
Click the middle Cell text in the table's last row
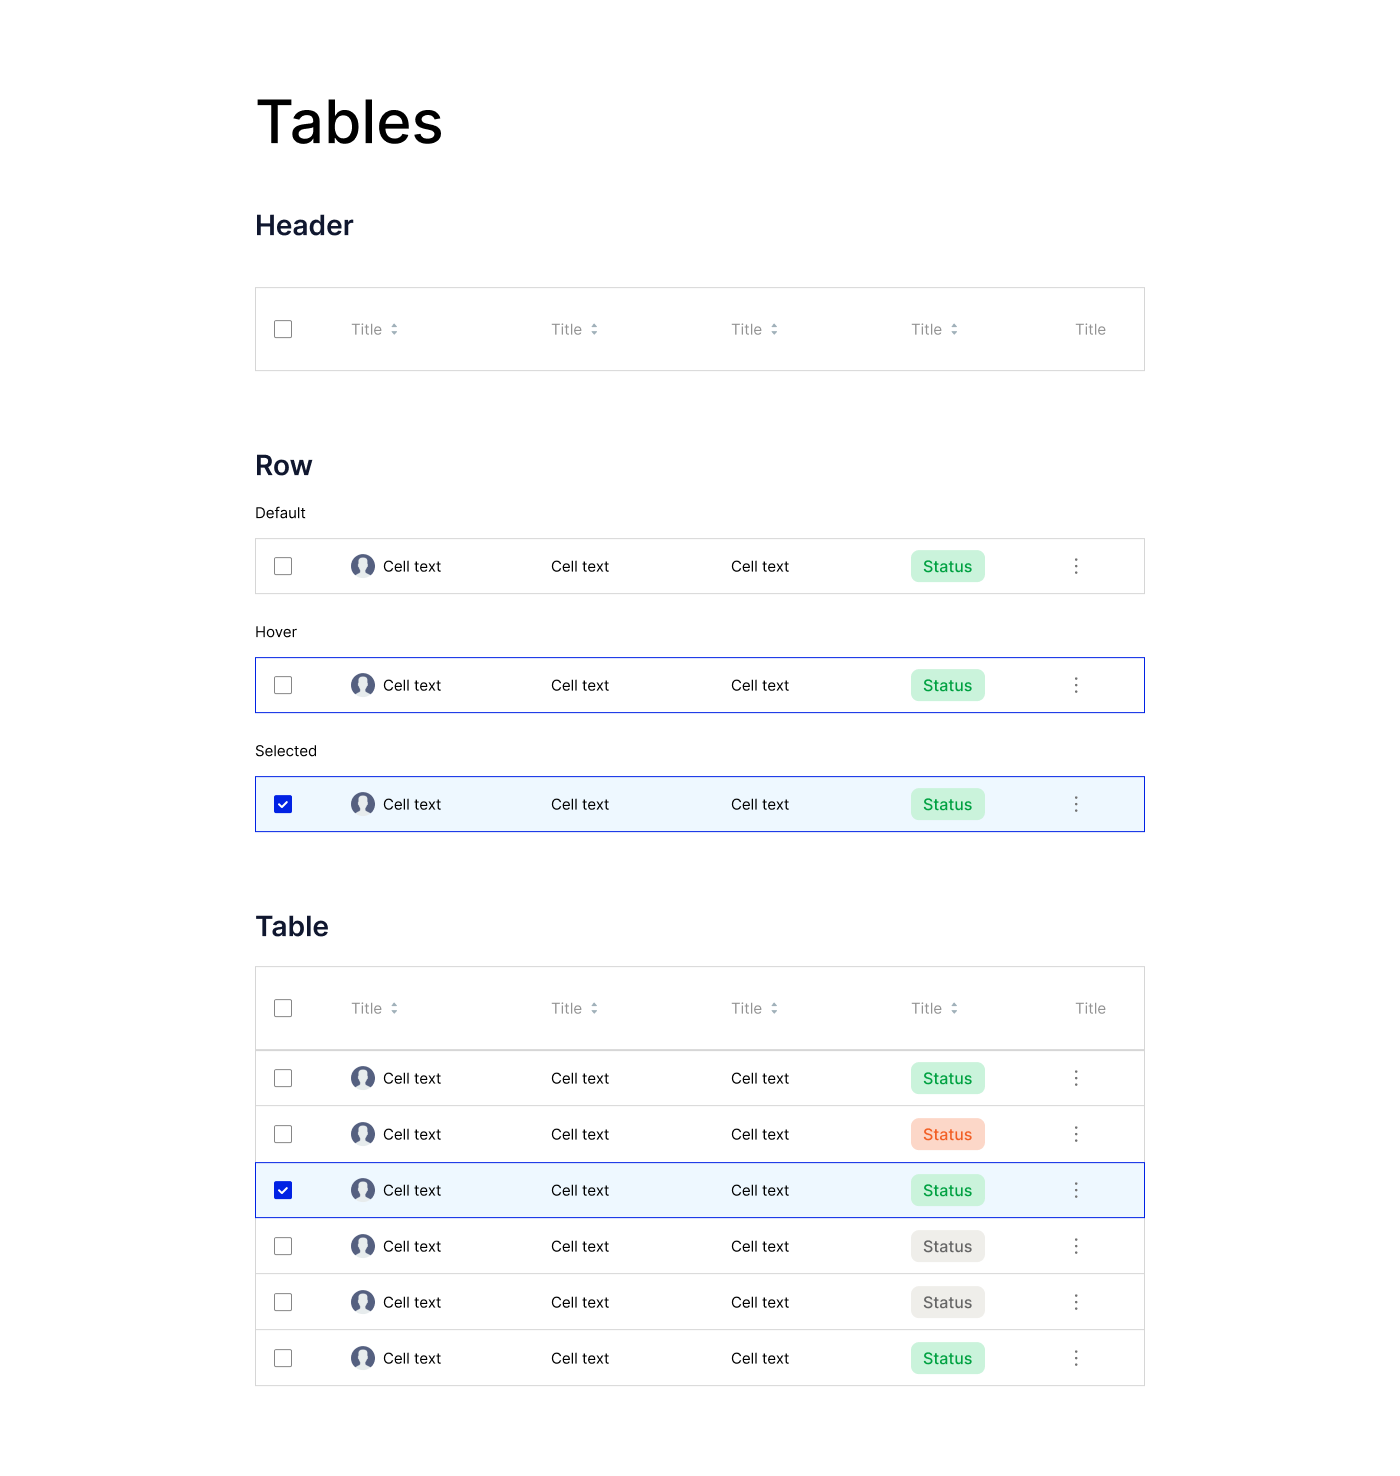click(580, 1358)
